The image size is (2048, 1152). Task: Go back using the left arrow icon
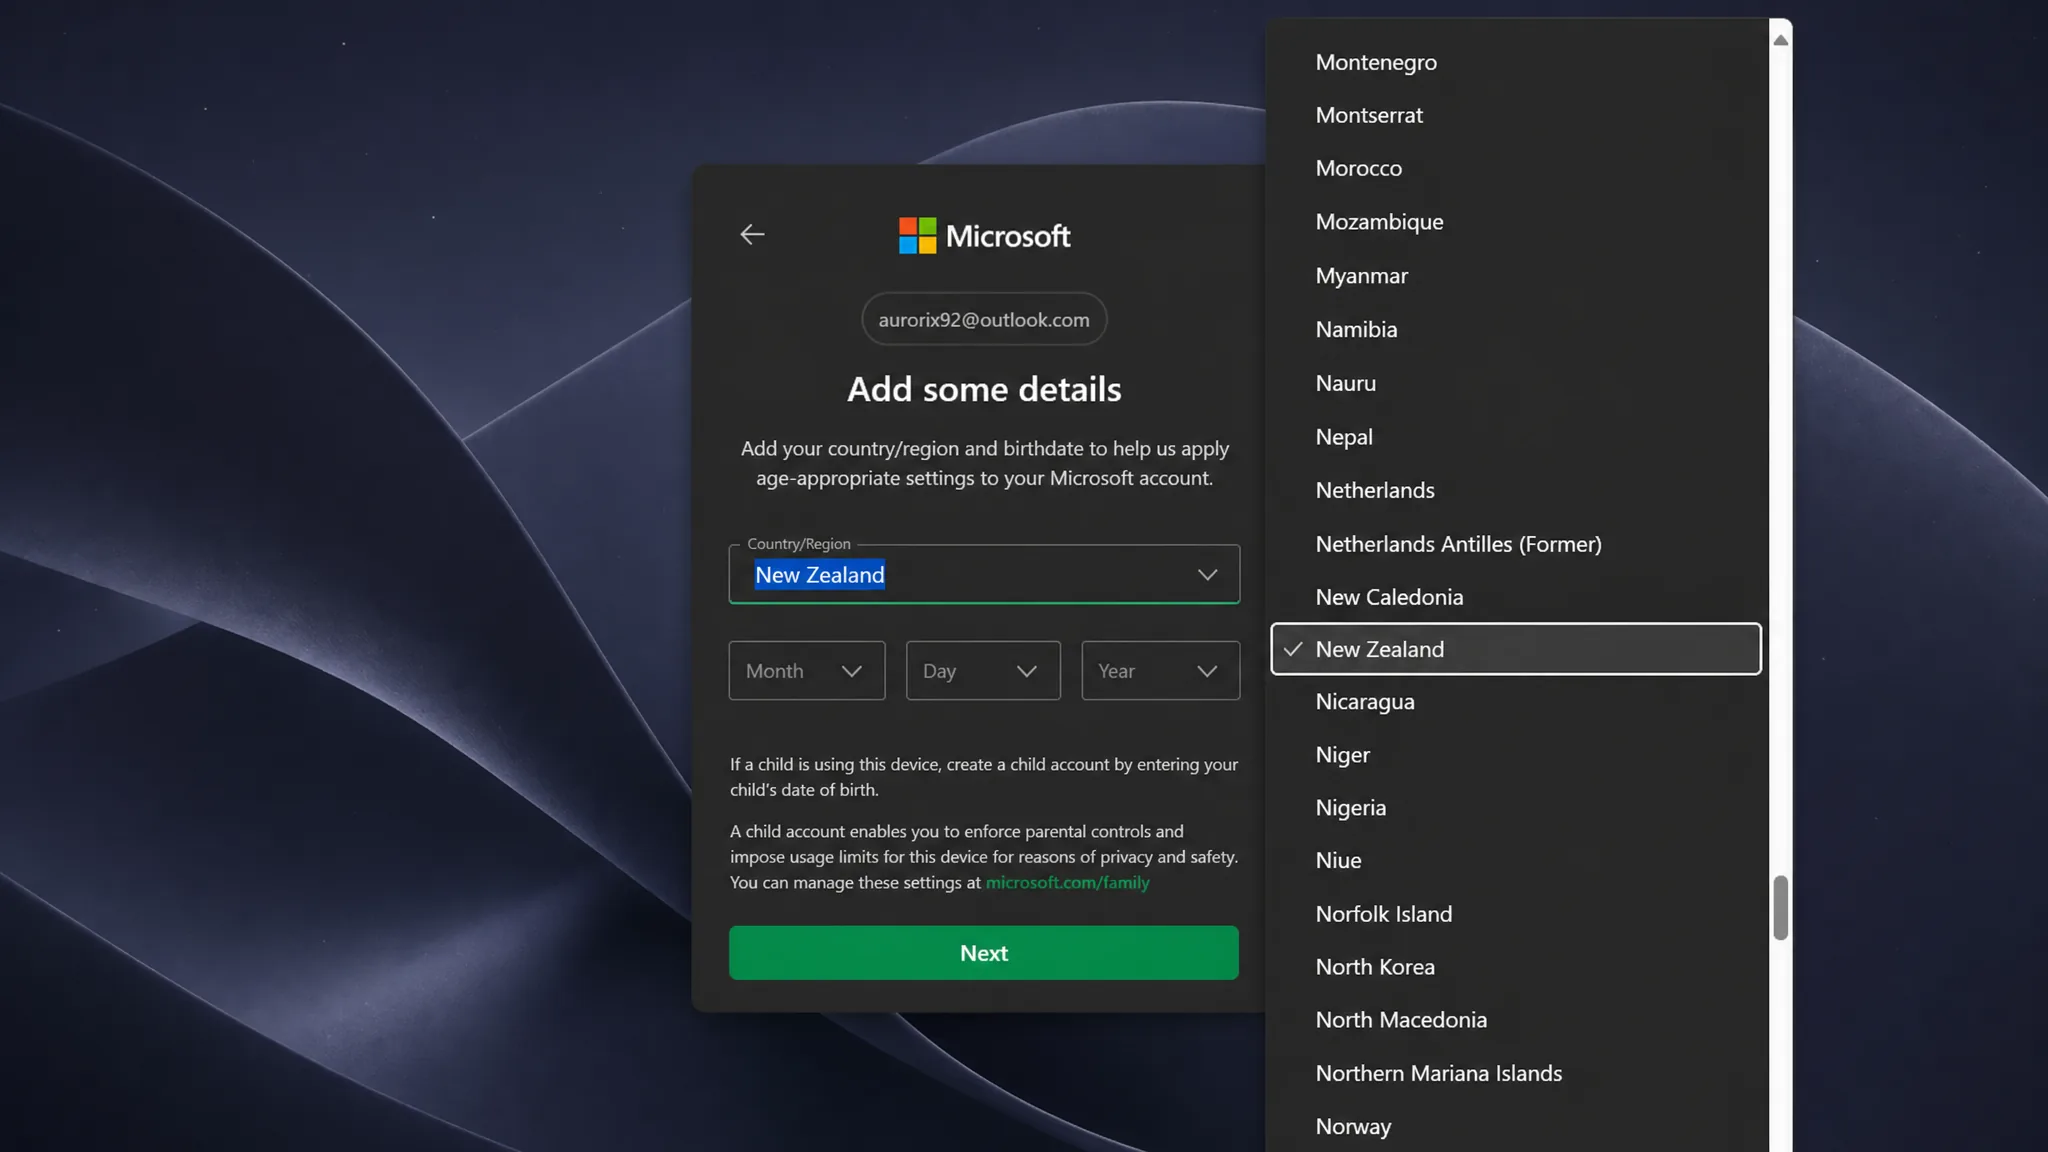(752, 234)
